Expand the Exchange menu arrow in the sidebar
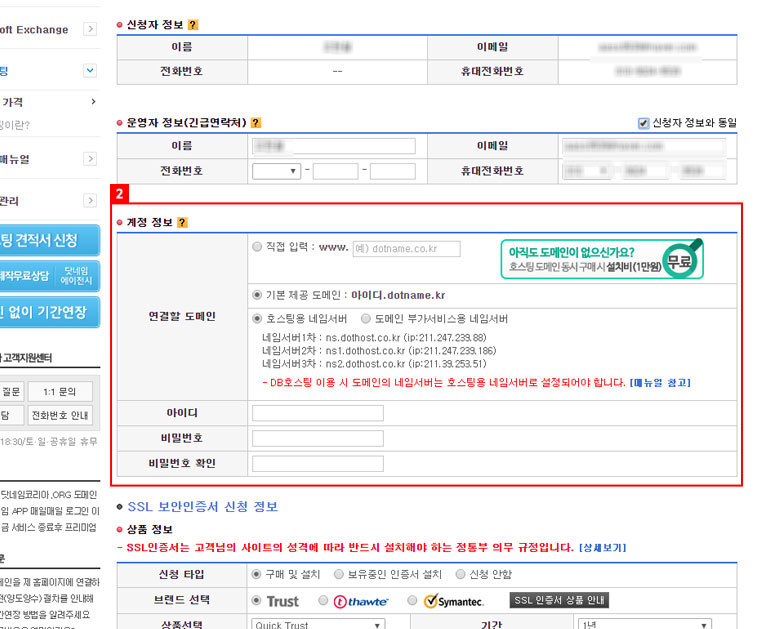 coord(90,29)
